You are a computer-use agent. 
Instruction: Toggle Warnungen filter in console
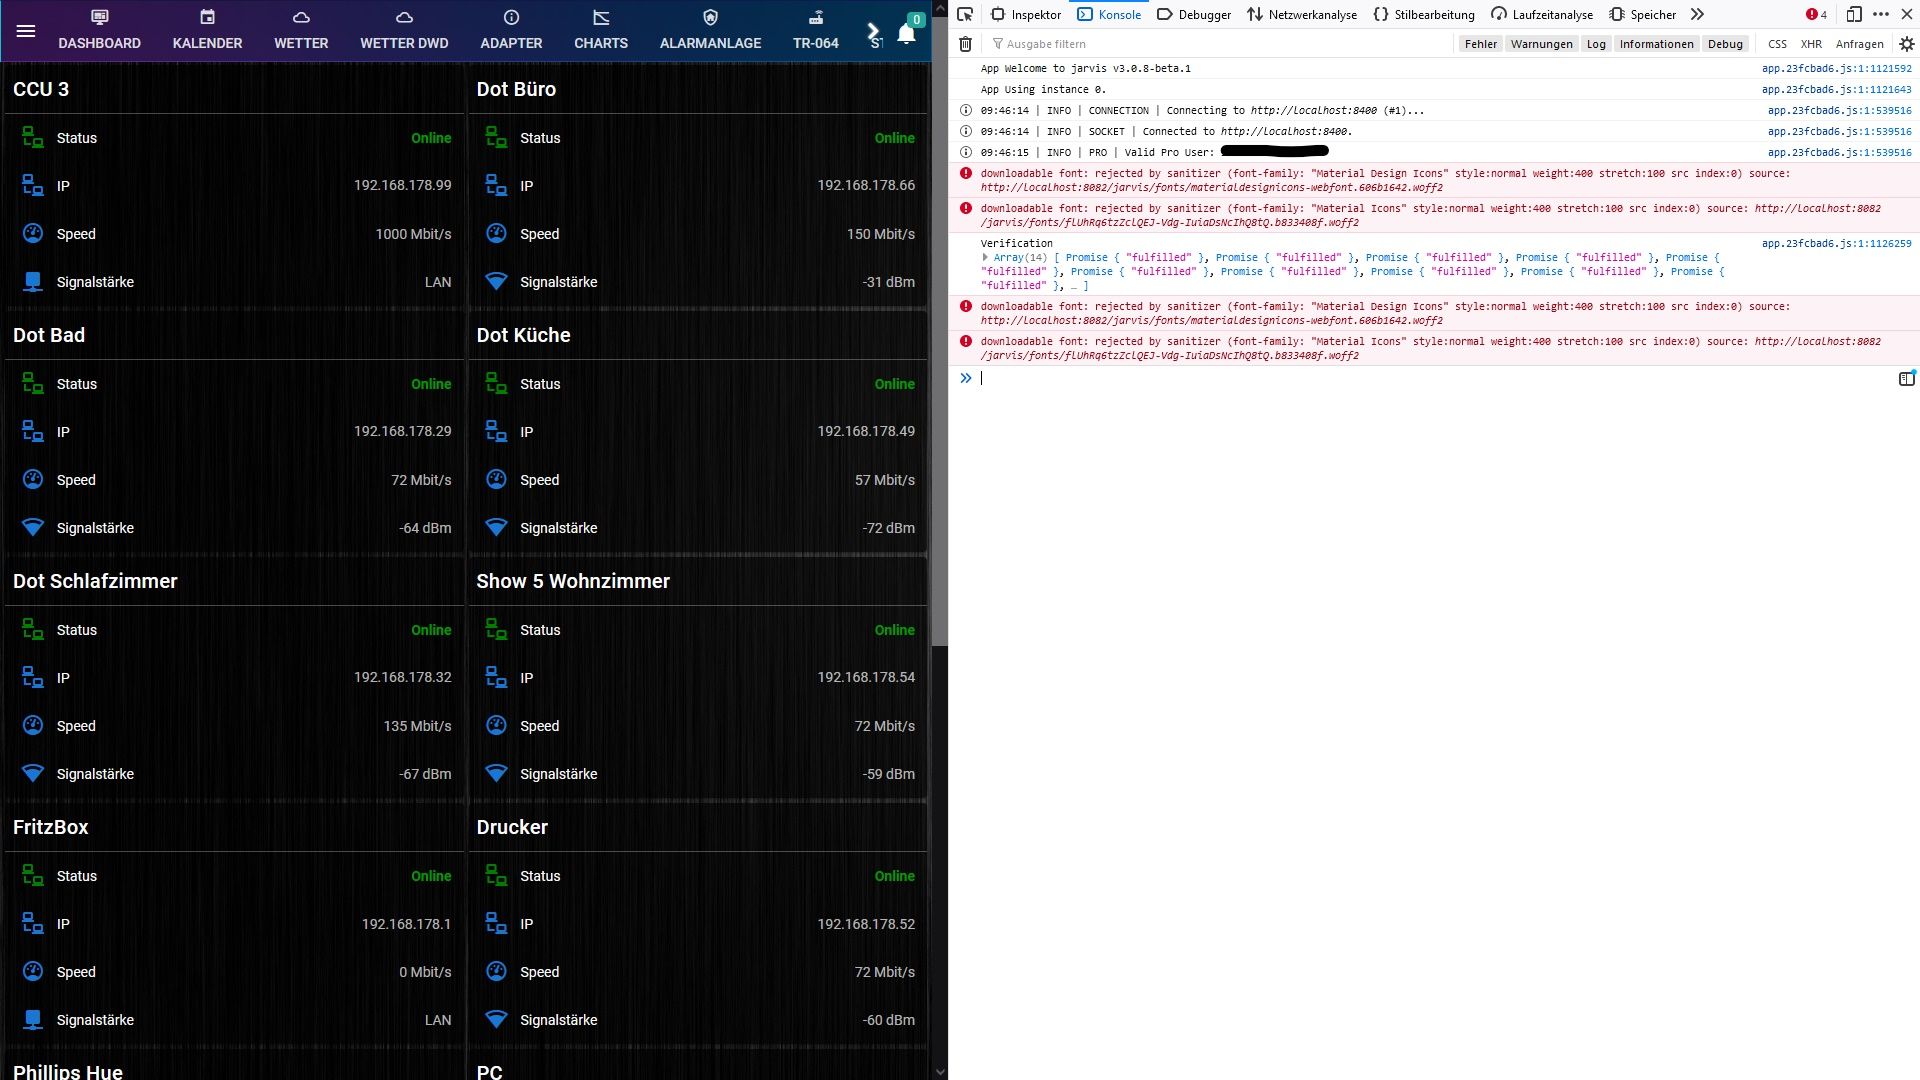pos(1541,44)
